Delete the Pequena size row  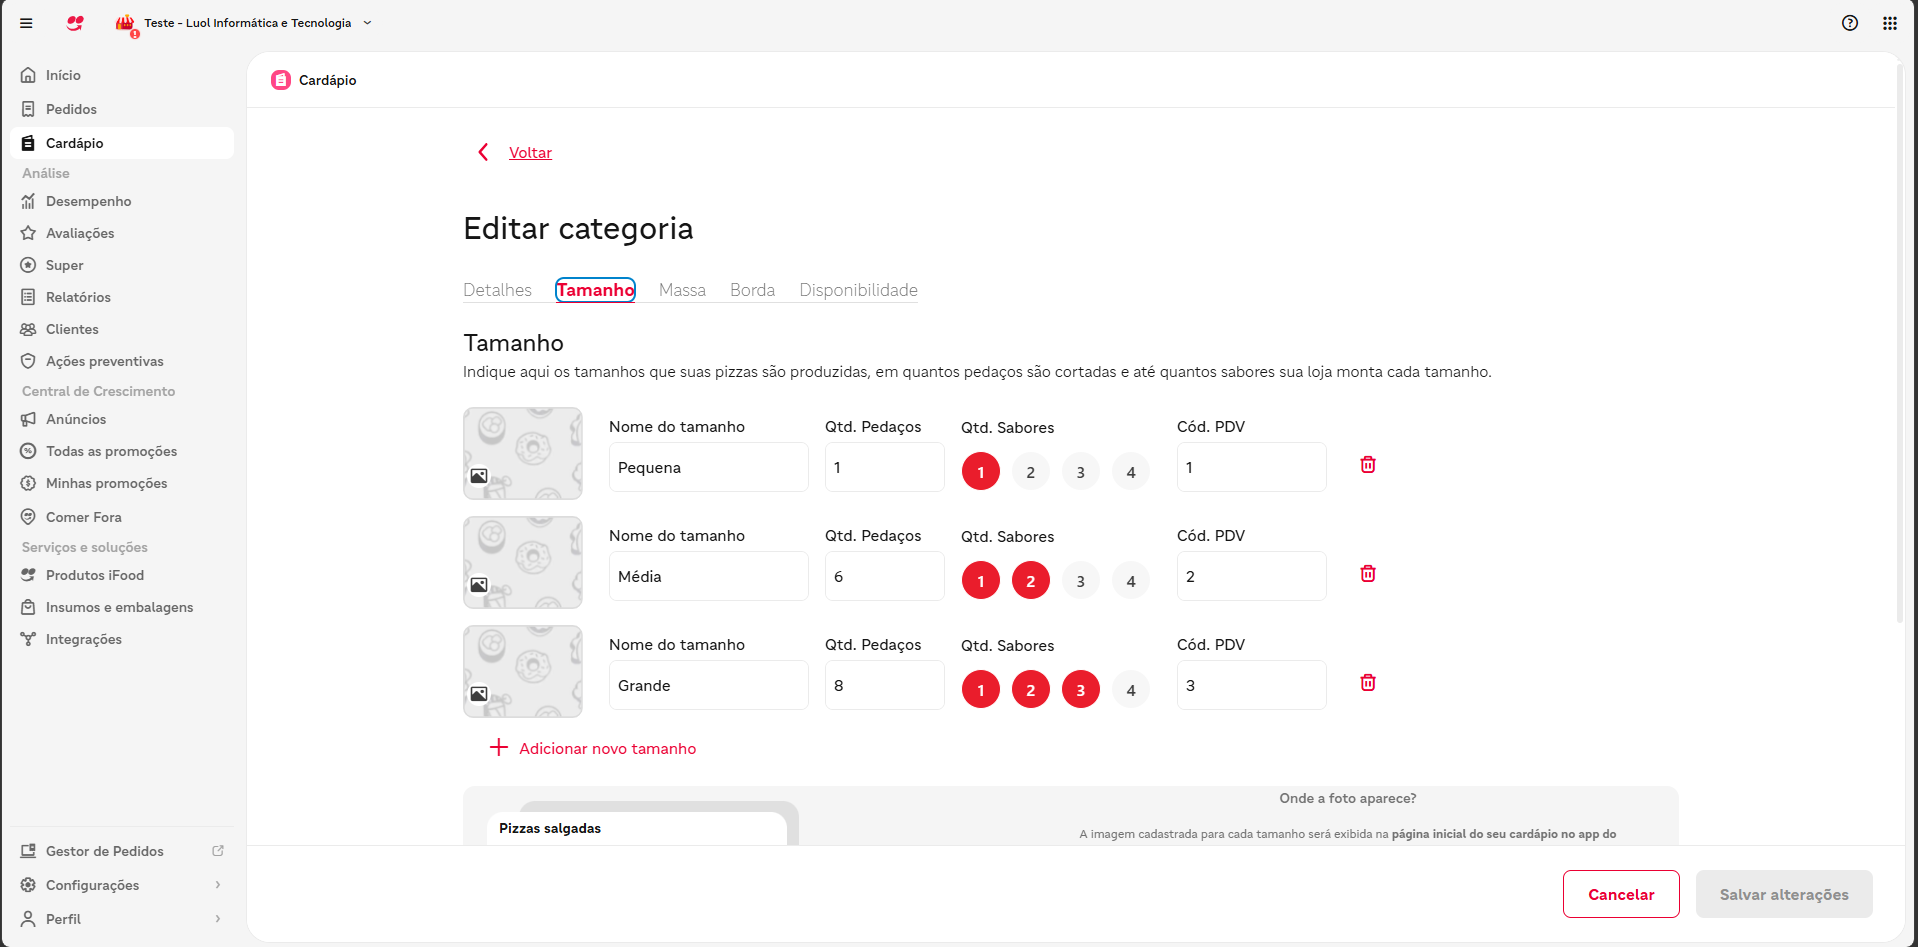pyautogui.click(x=1368, y=465)
